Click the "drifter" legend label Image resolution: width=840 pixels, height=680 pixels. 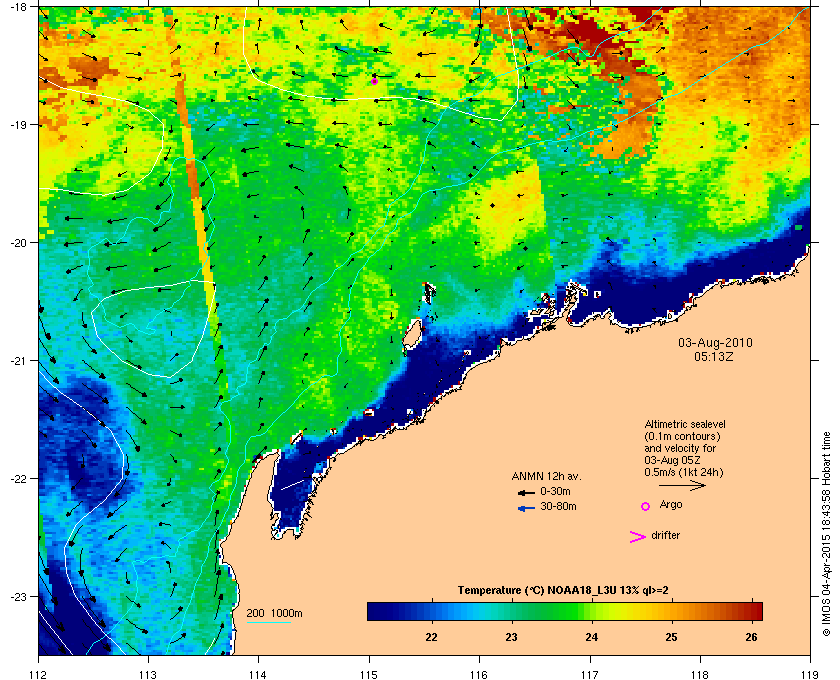tap(665, 535)
